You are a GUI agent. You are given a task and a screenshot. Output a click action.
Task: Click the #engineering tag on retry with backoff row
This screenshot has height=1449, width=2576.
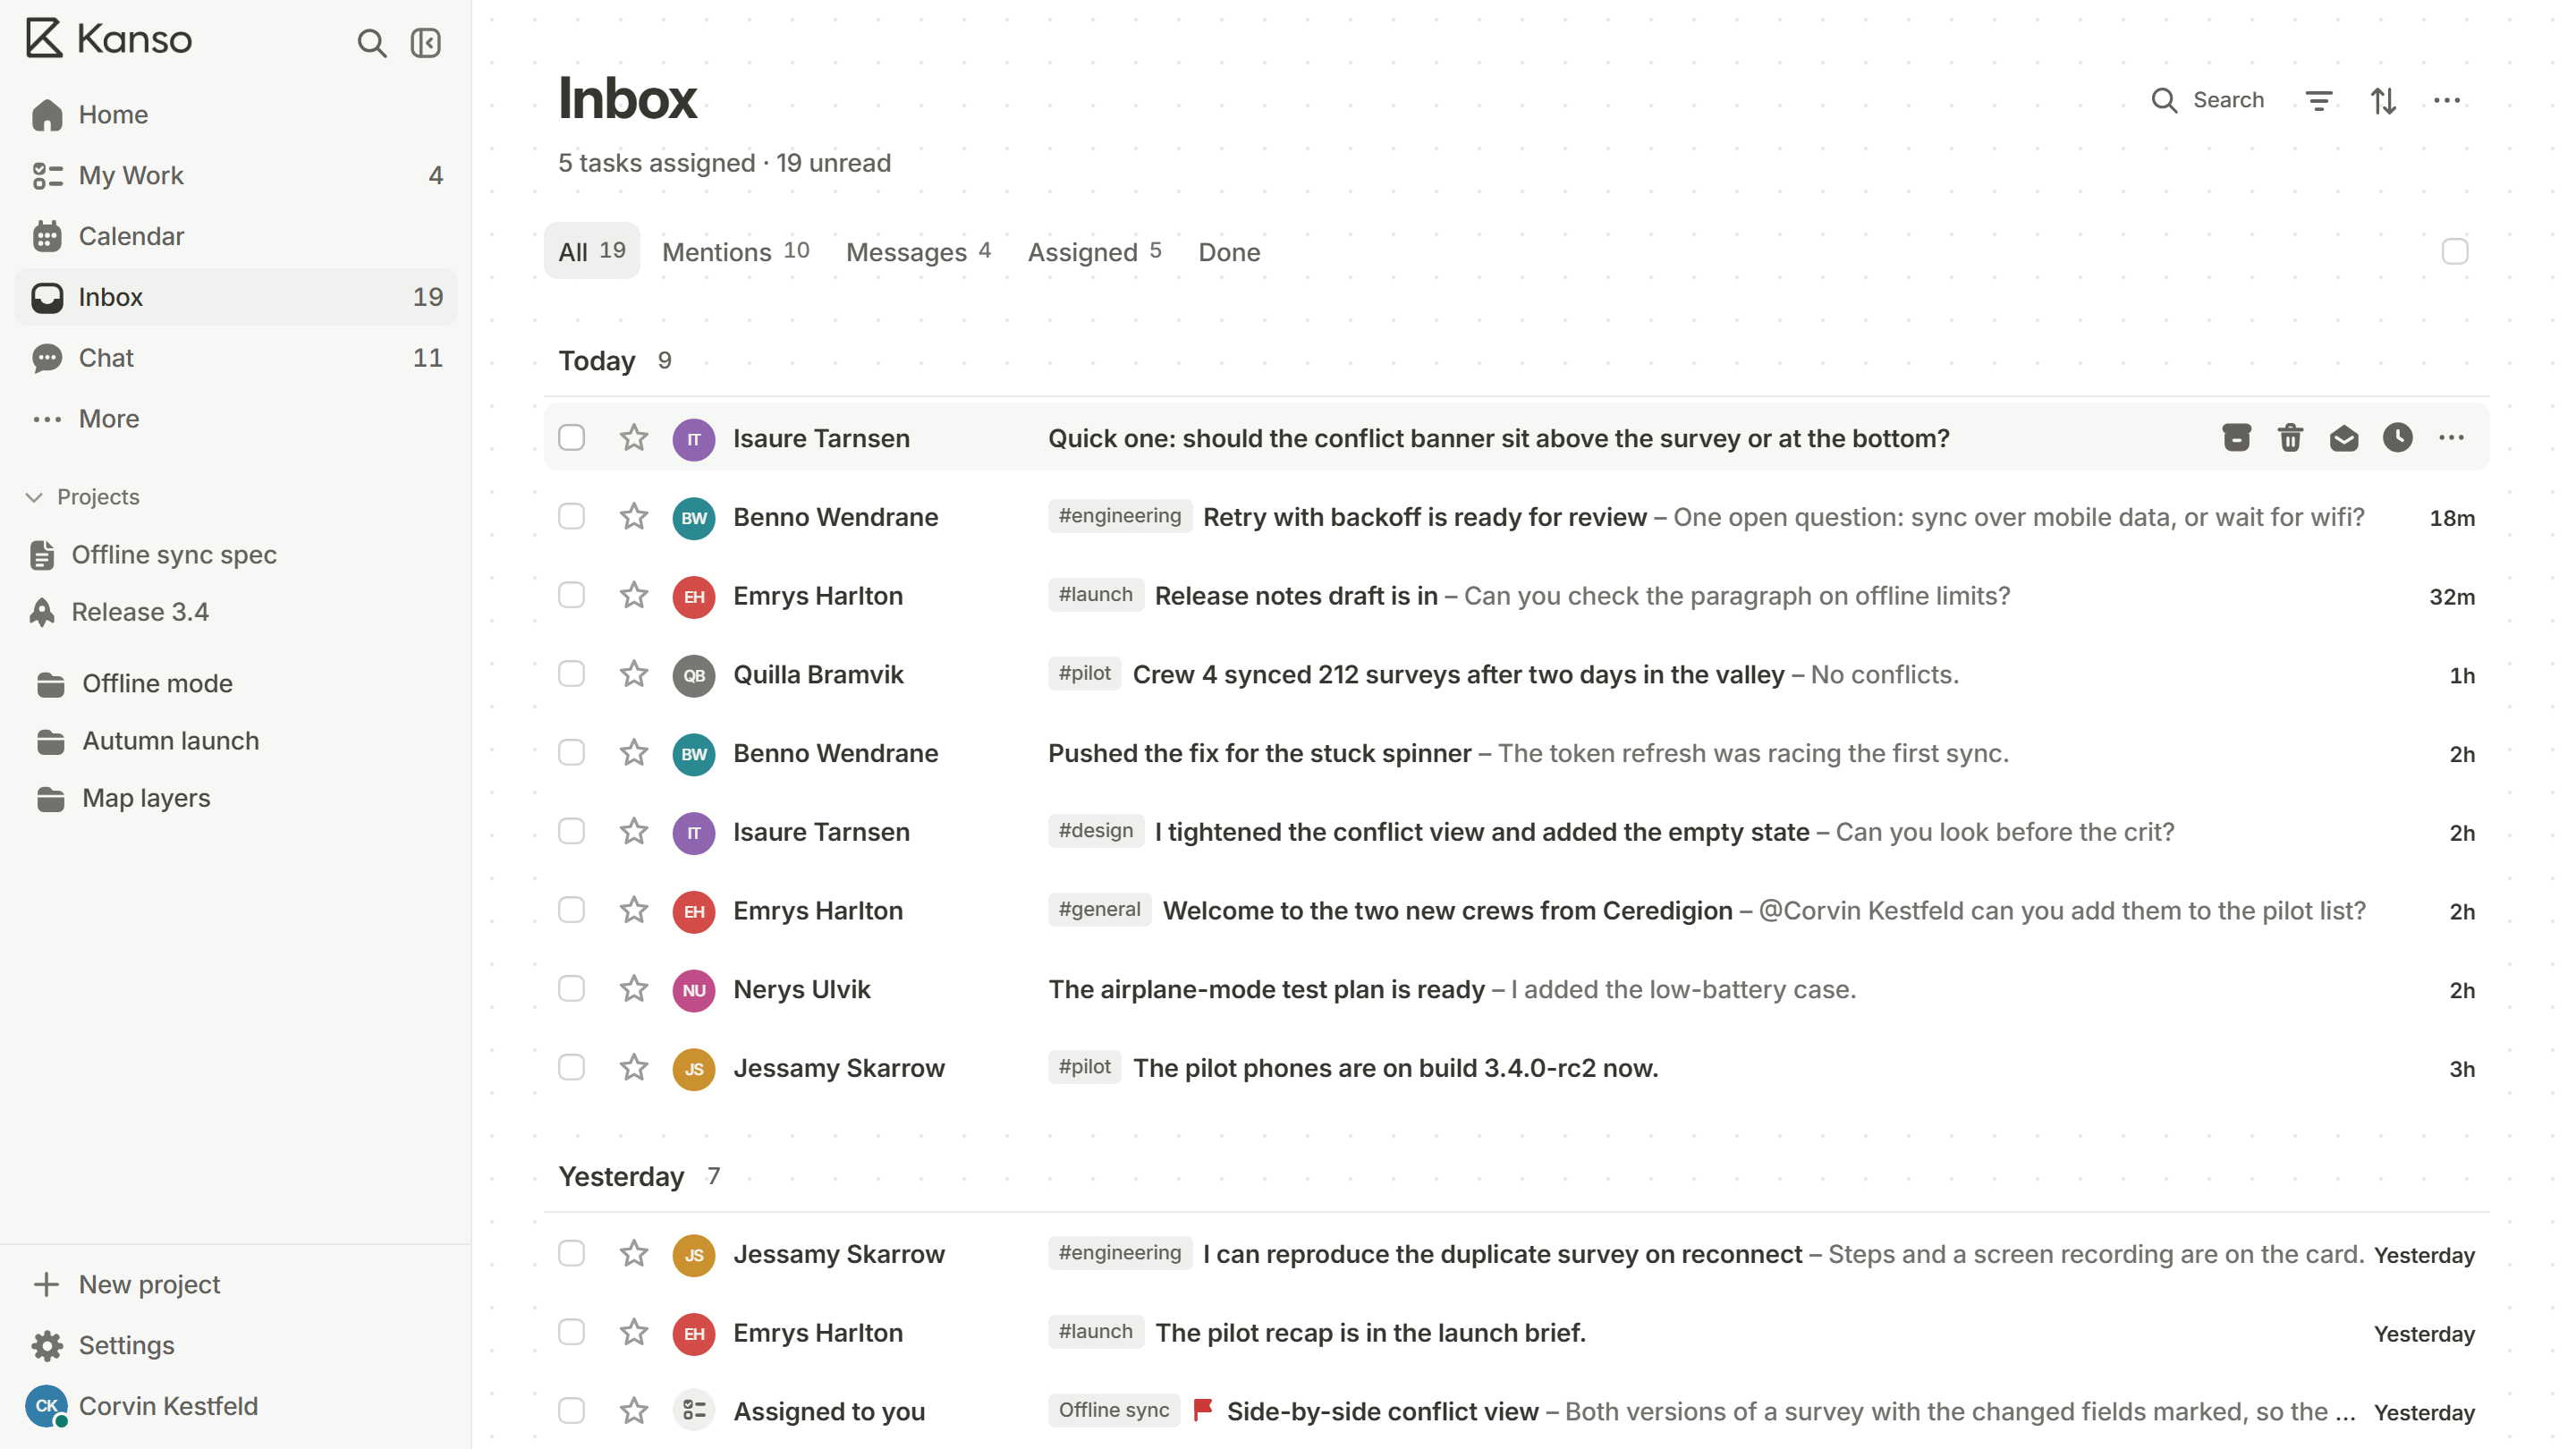(x=1120, y=516)
